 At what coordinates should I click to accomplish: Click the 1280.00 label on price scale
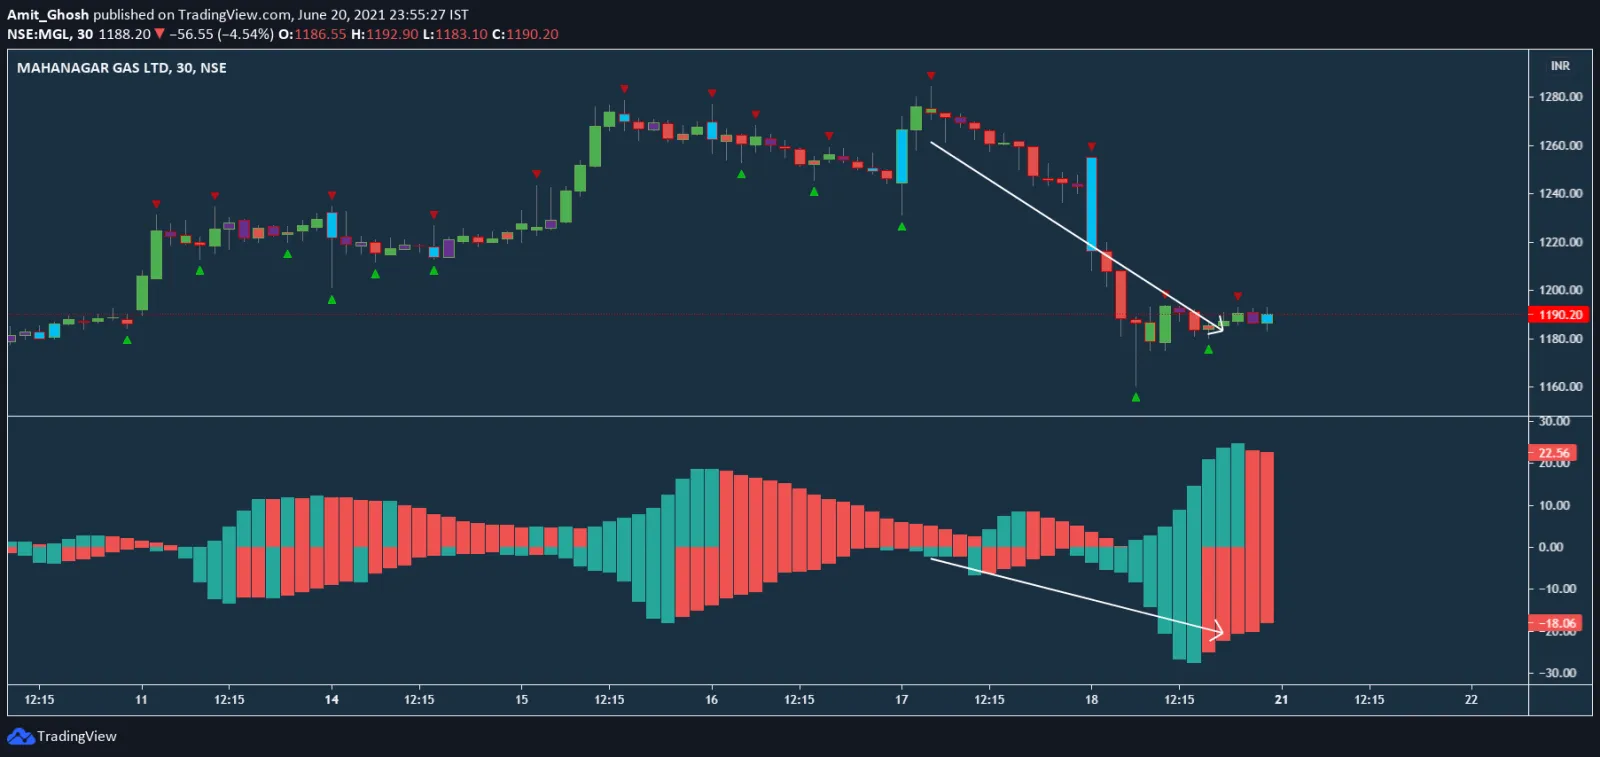[x=1560, y=97]
